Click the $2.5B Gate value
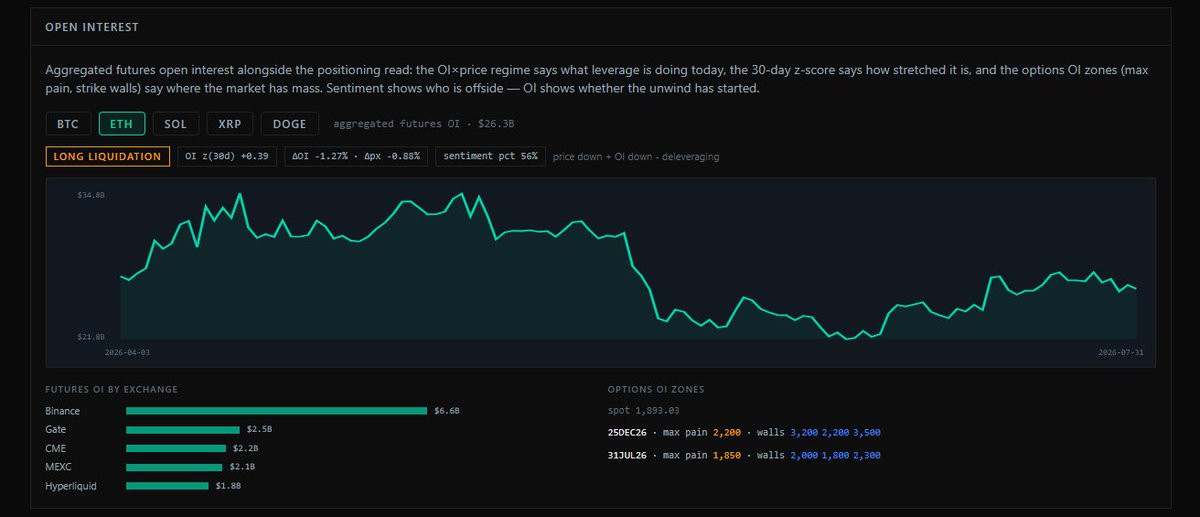This screenshot has width=1200, height=517. pos(259,429)
